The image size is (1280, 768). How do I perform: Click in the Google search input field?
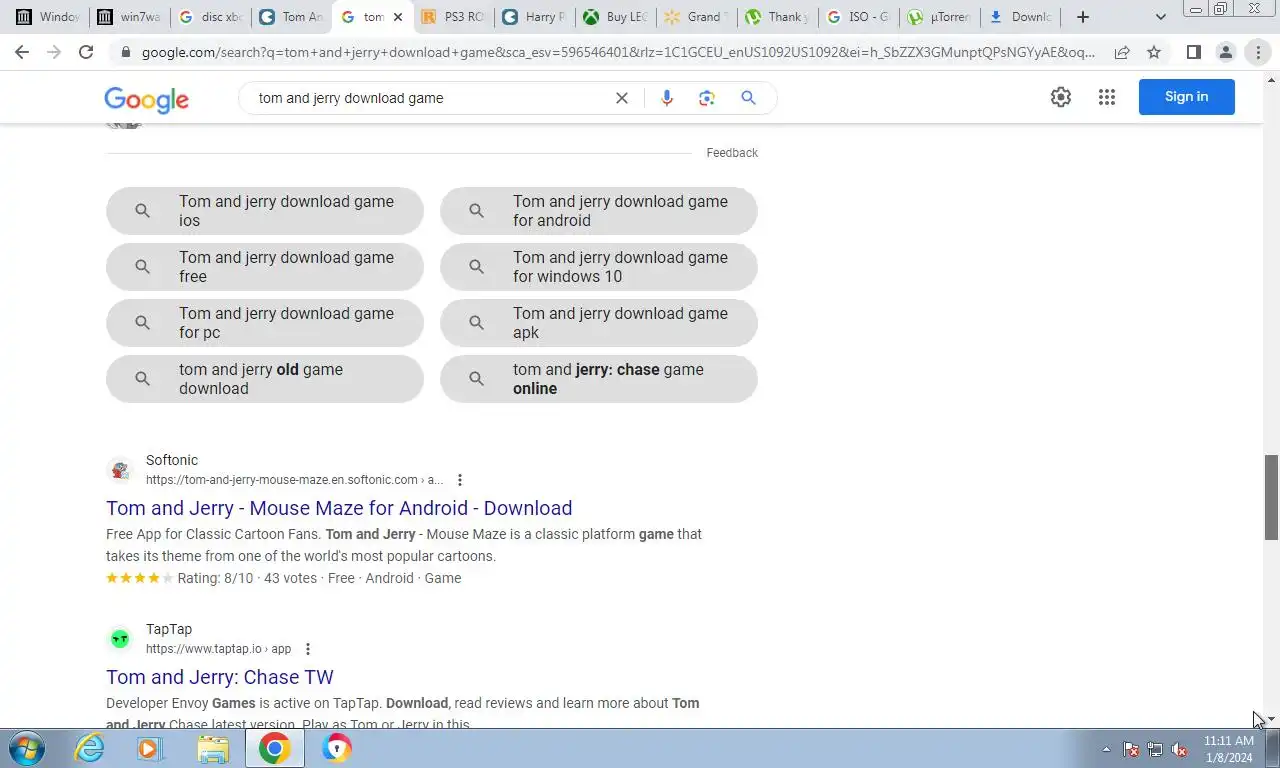[430, 98]
